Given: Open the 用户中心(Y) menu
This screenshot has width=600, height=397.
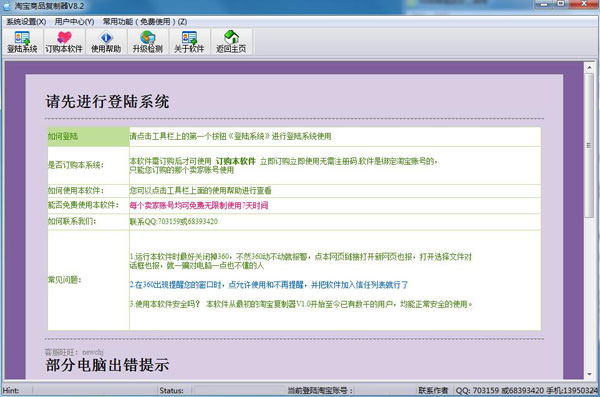Looking at the screenshot, I should [74, 22].
